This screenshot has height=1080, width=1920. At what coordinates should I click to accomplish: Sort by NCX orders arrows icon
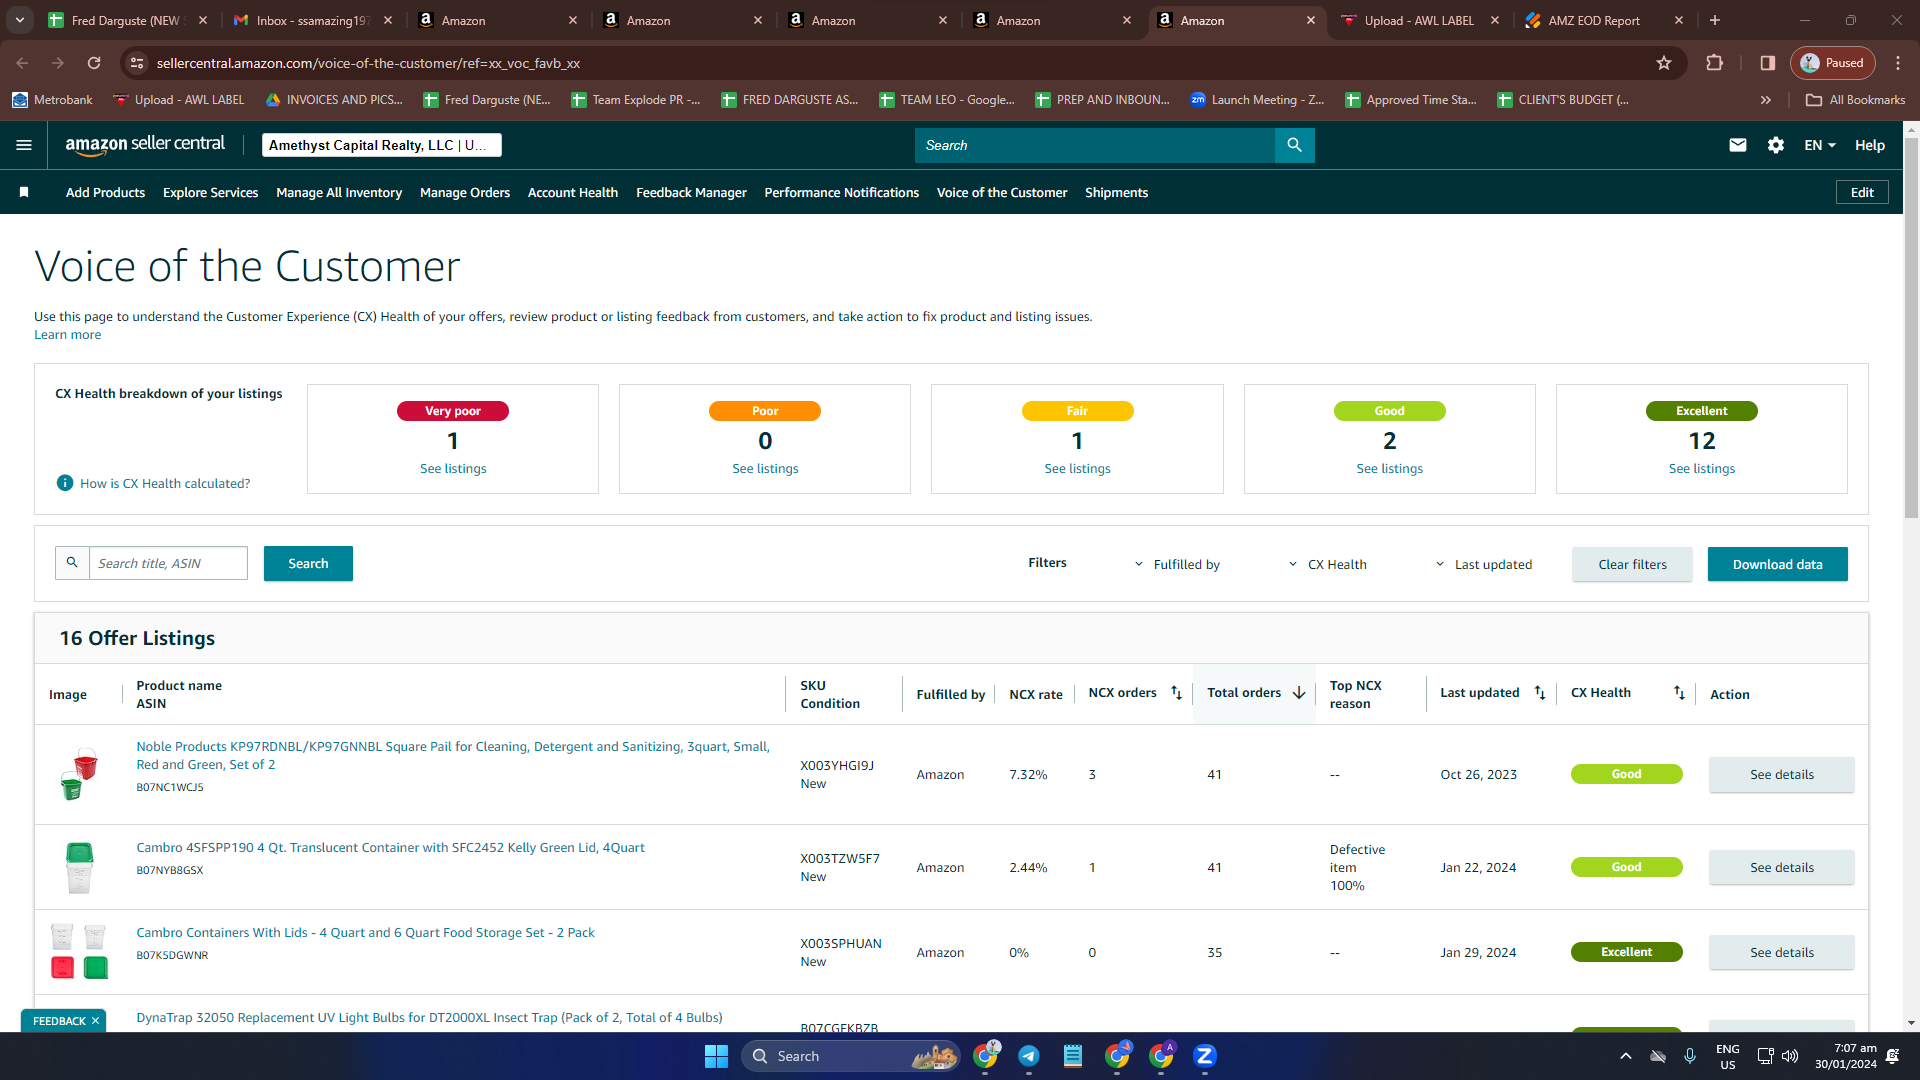[1177, 692]
